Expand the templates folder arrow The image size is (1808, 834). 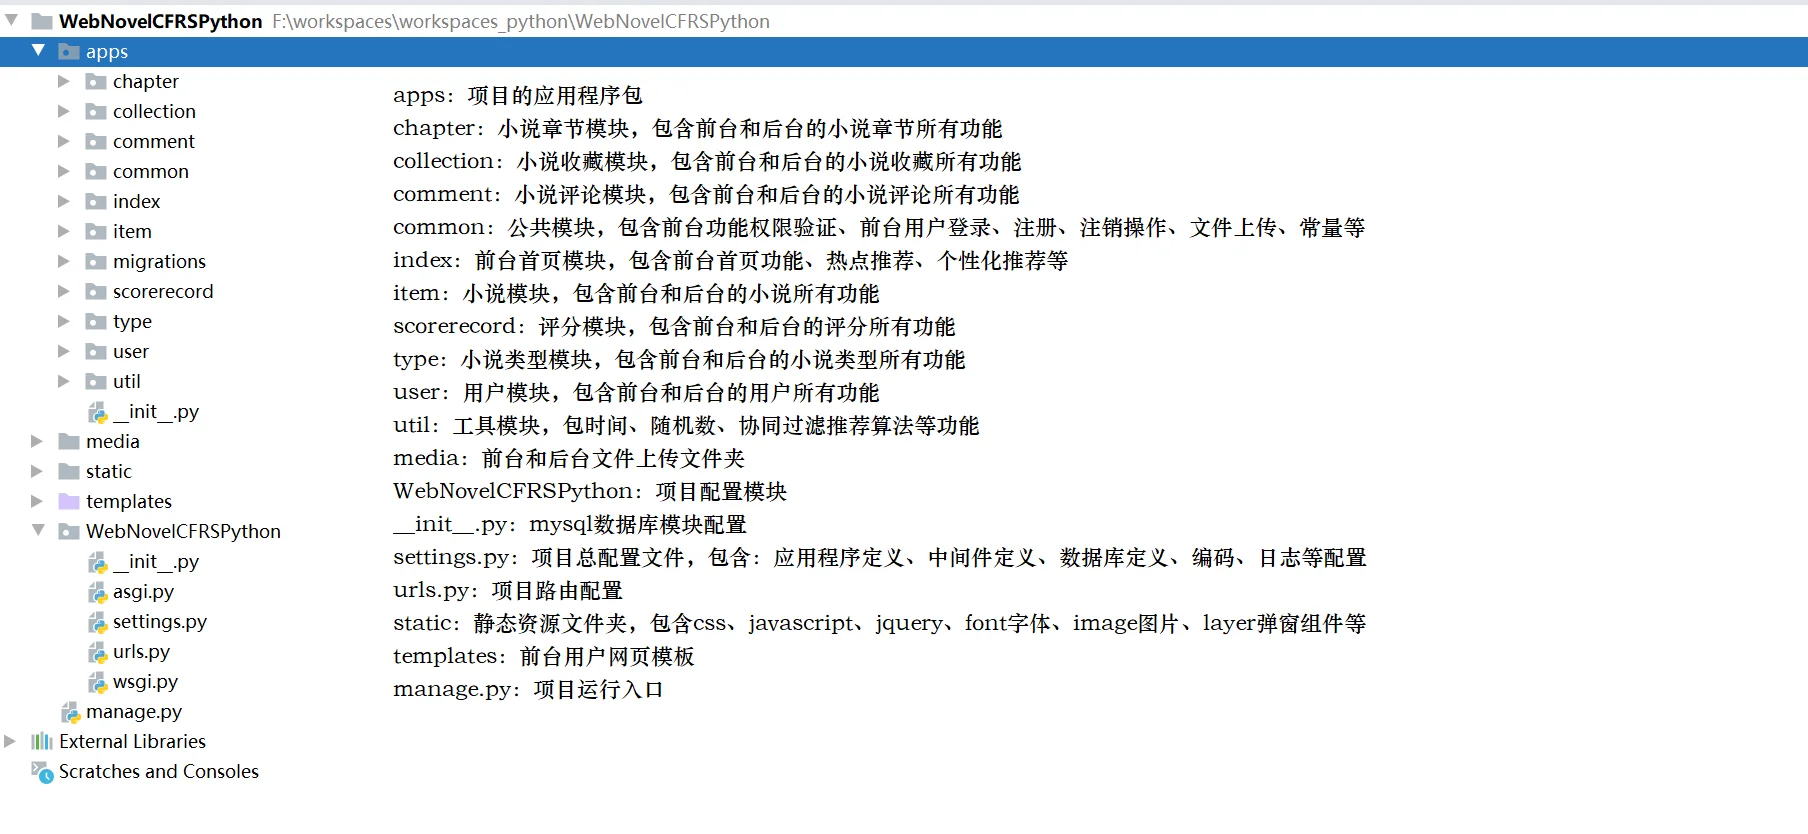coord(37,501)
